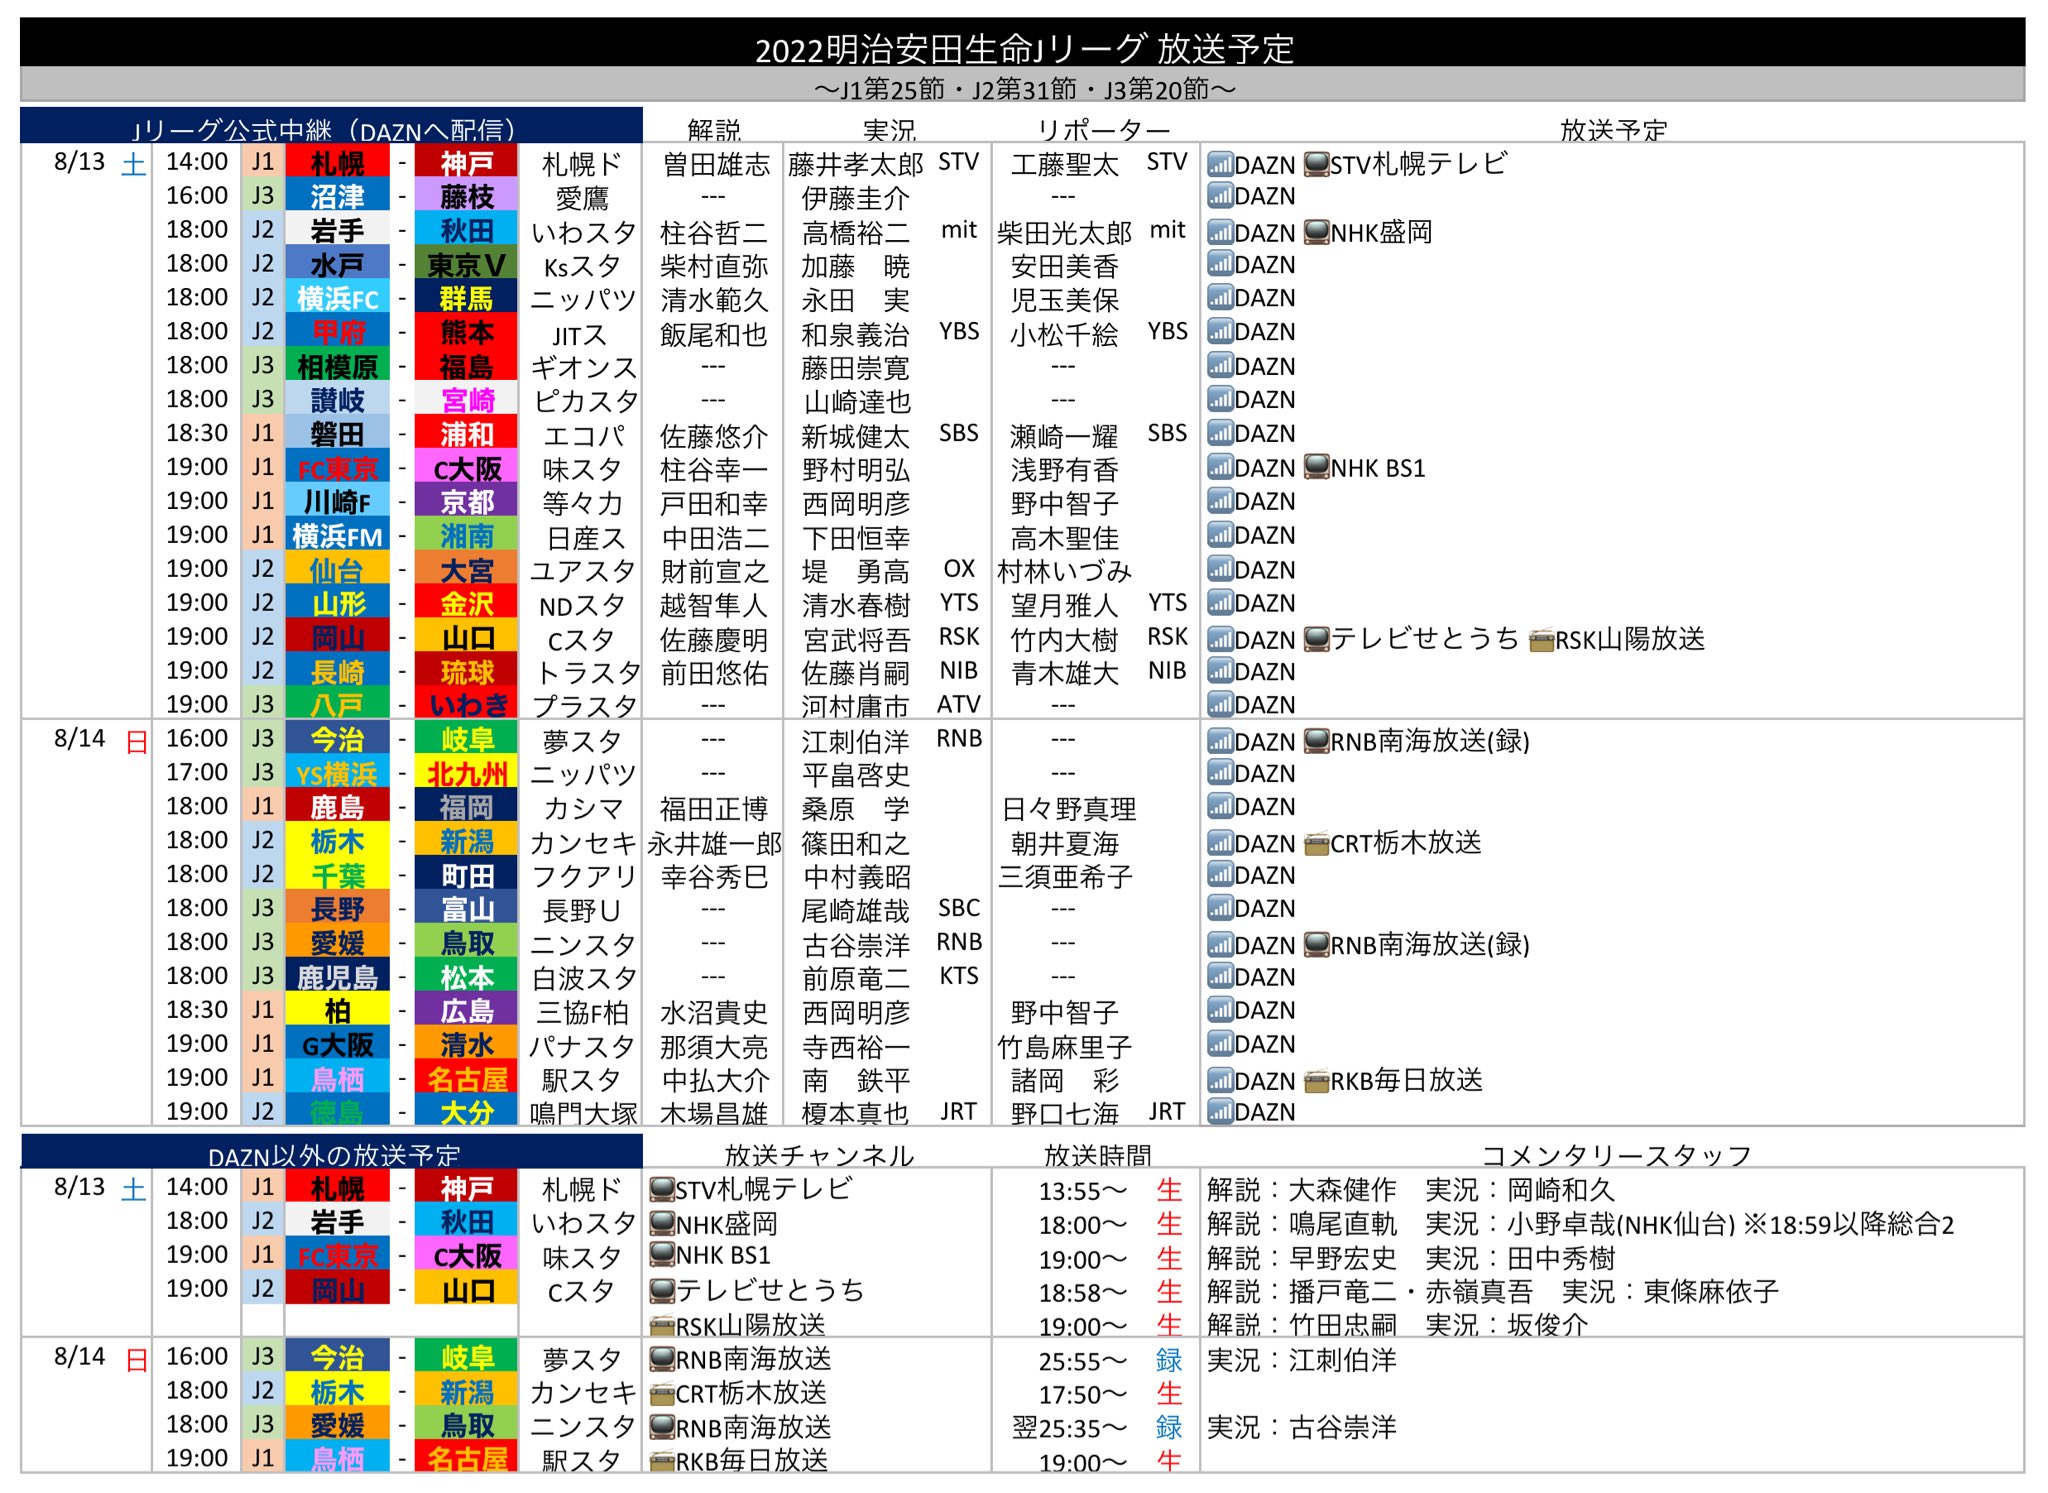The width and height of the screenshot is (2048, 1493).
Task: Click the Jリーグ公式中継（DAZNへ配信） section header
Action: 331,126
